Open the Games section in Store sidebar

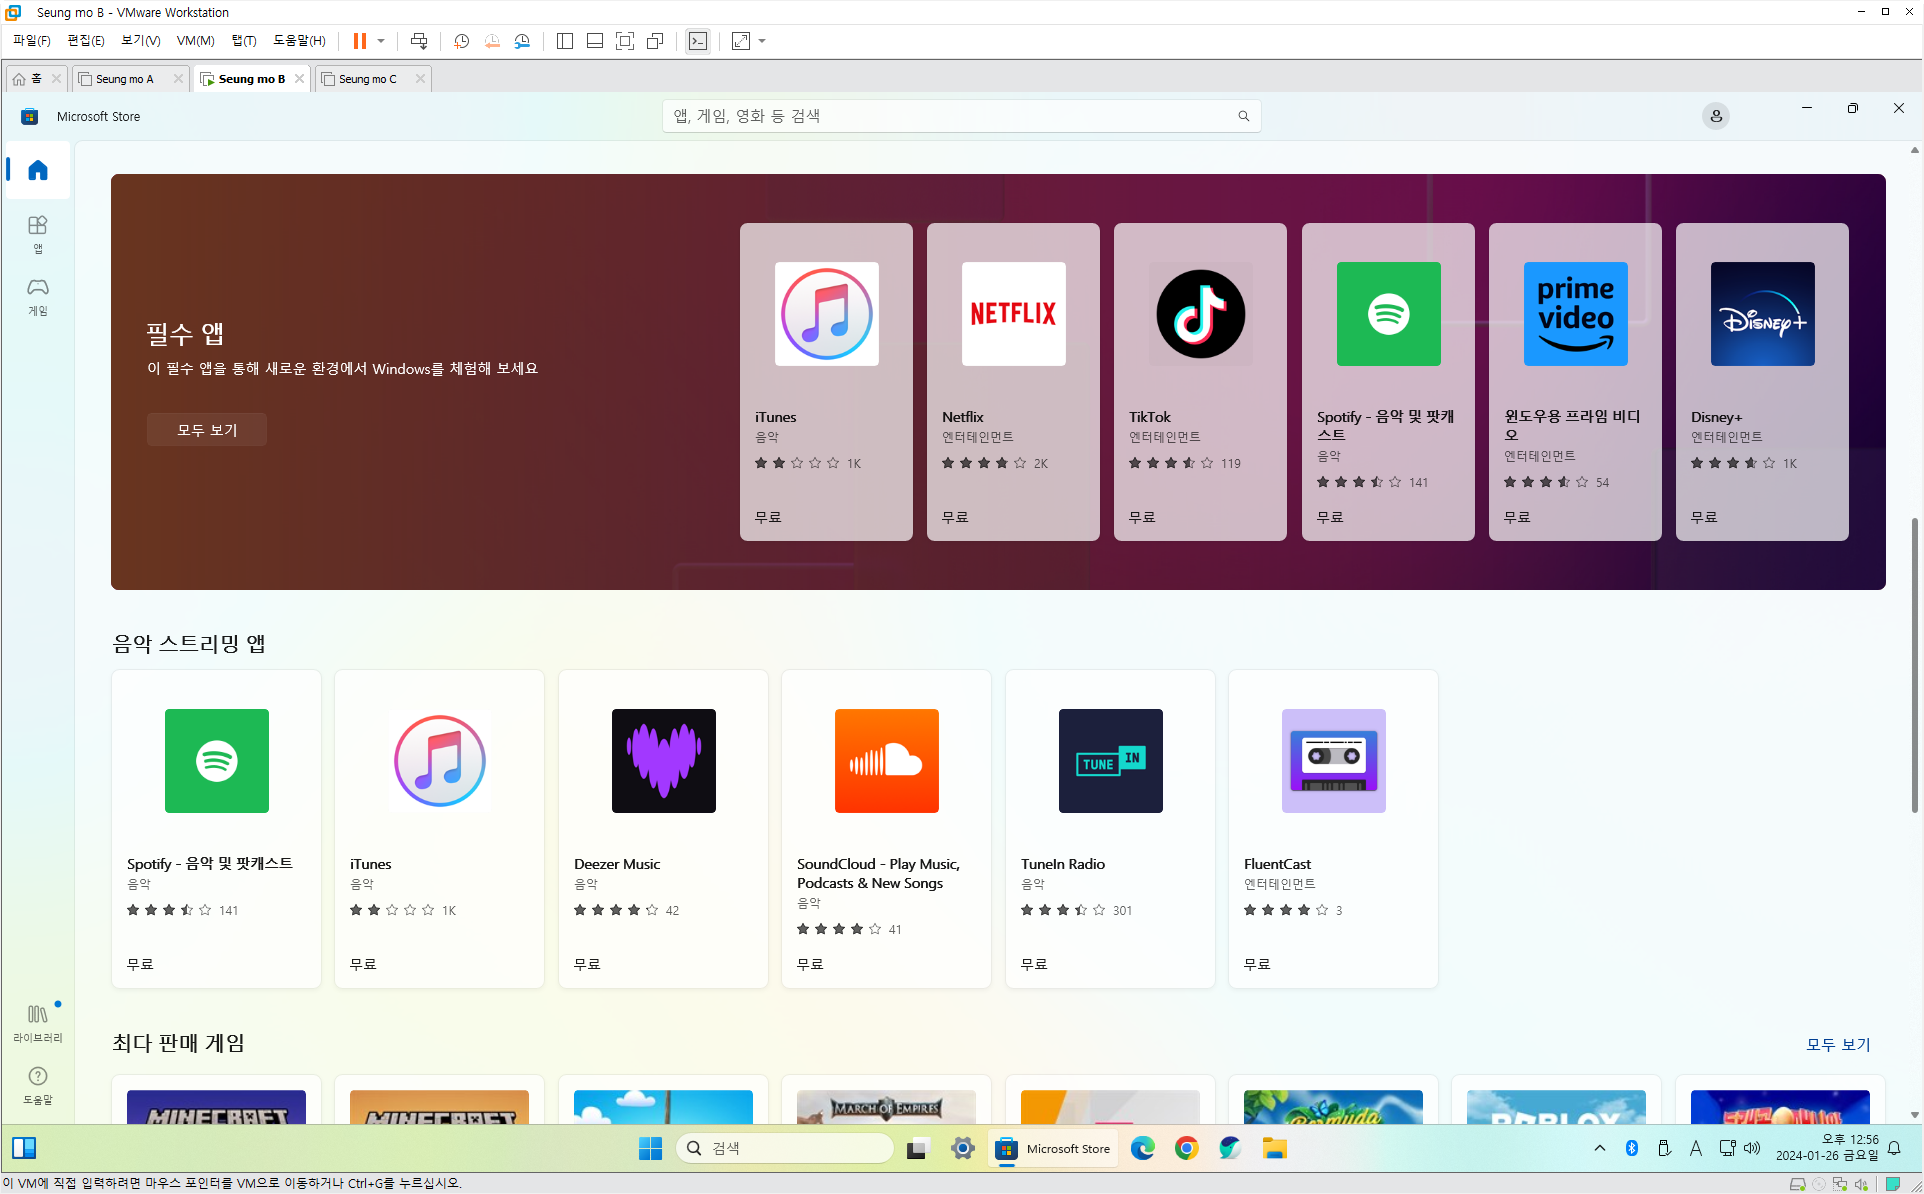(x=37, y=296)
